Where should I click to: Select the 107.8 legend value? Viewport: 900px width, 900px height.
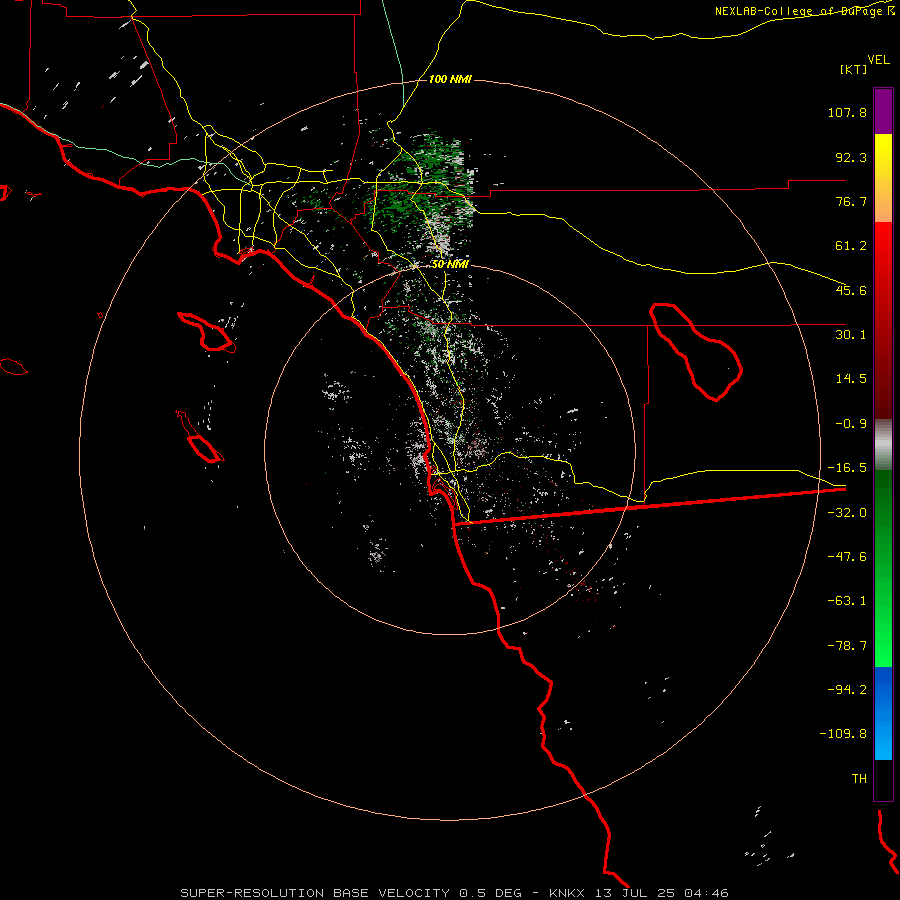847,112
